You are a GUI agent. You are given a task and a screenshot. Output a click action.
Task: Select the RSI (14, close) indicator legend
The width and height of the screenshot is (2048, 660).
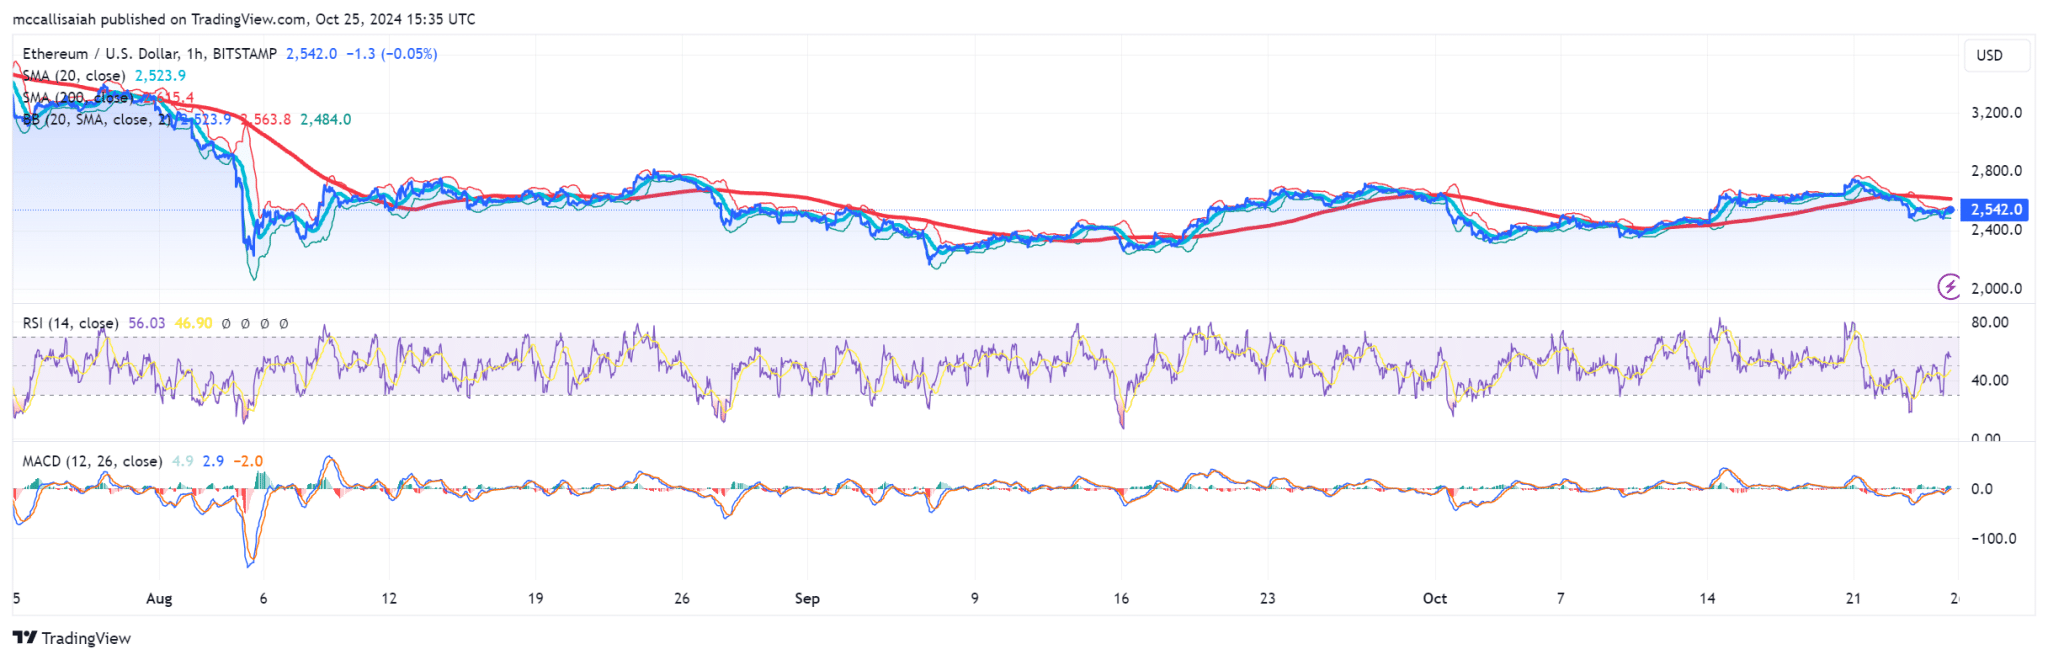[x=70, y=323]
